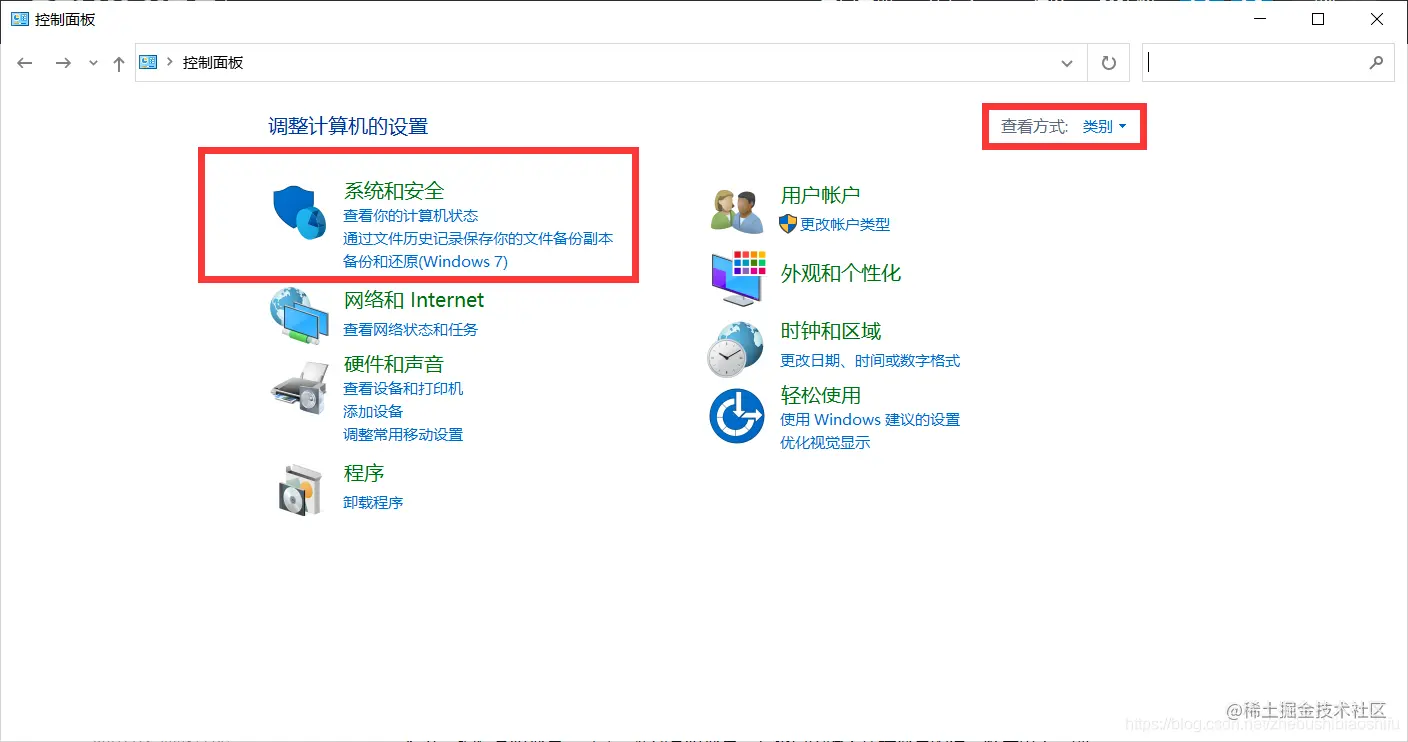The width and height of the screenshot is (1408, 742).
Task: Open the 用户帐户 category
Action: coord(821,195)
